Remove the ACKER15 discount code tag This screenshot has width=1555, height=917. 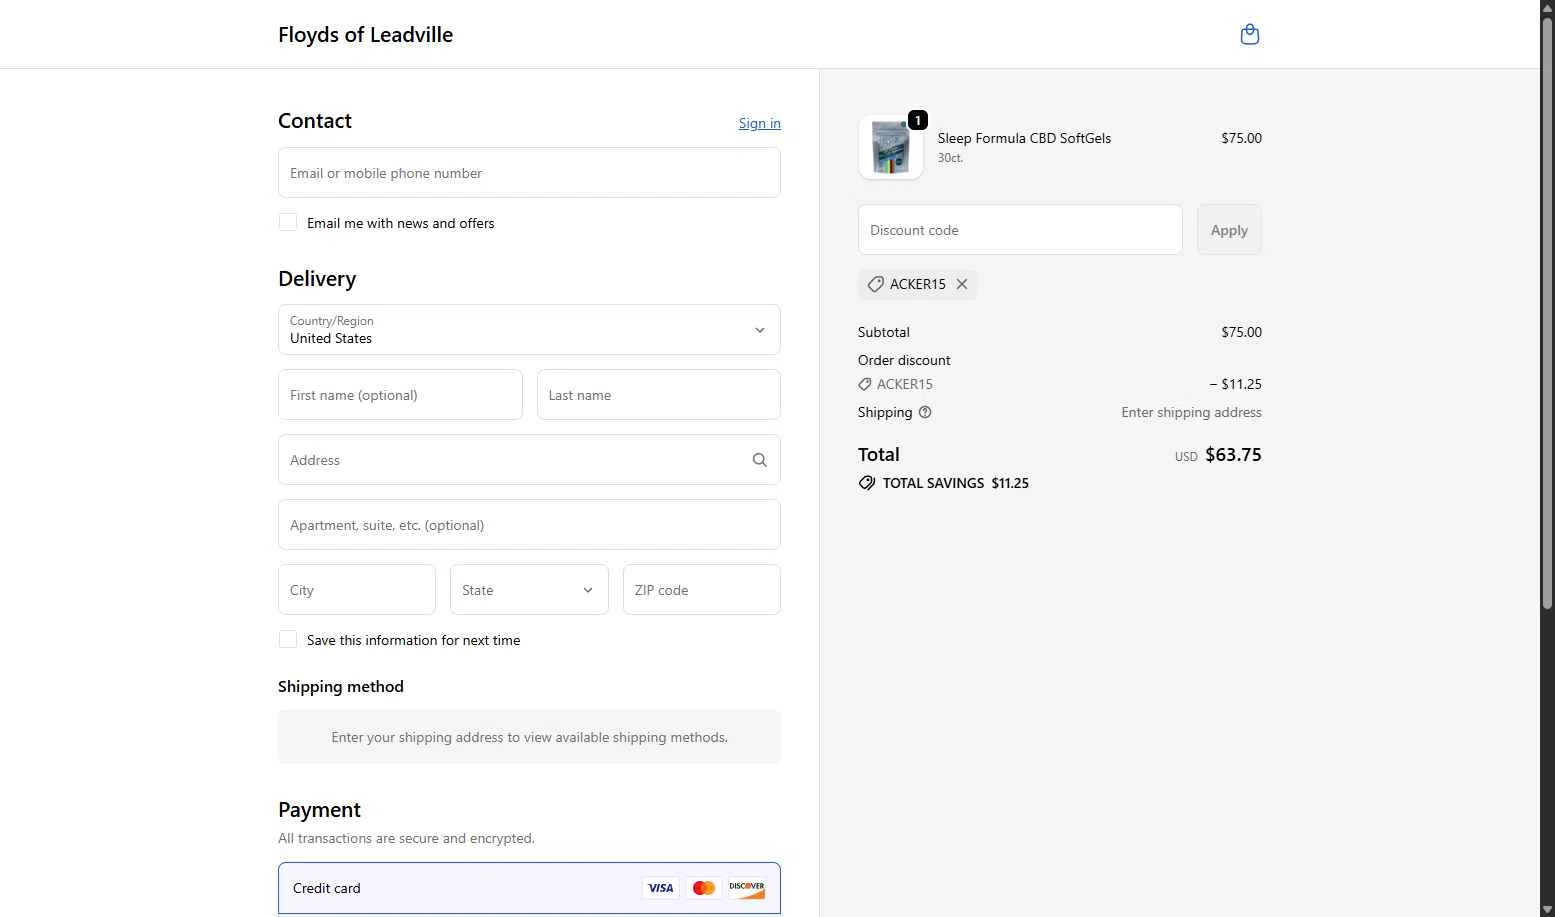(962, 284)
